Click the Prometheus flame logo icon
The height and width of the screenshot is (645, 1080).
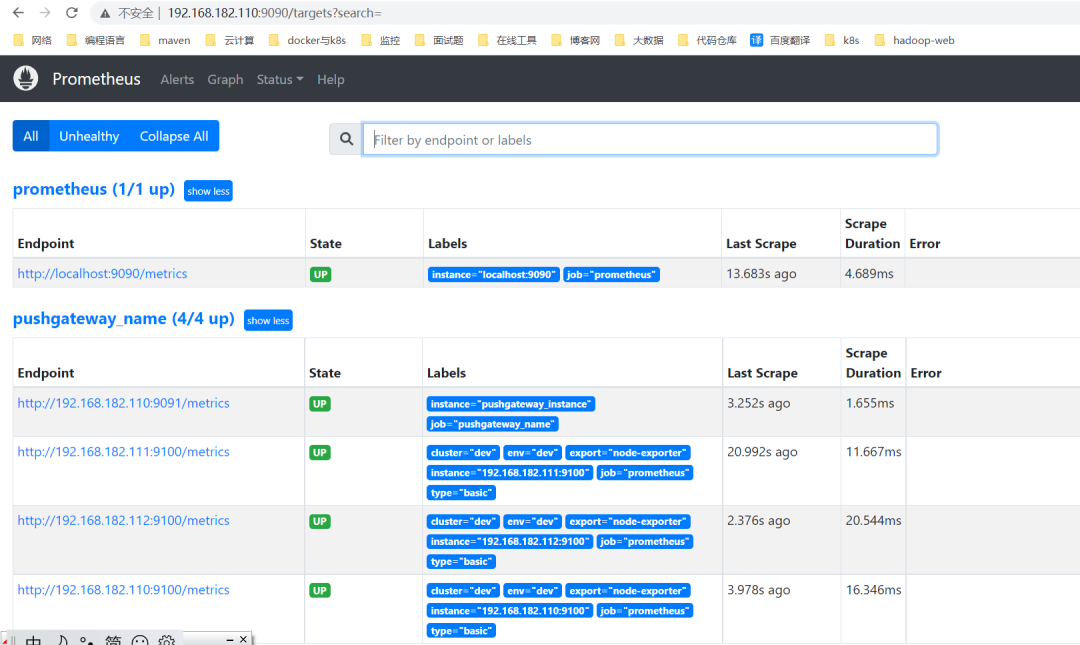pos(25,79)
